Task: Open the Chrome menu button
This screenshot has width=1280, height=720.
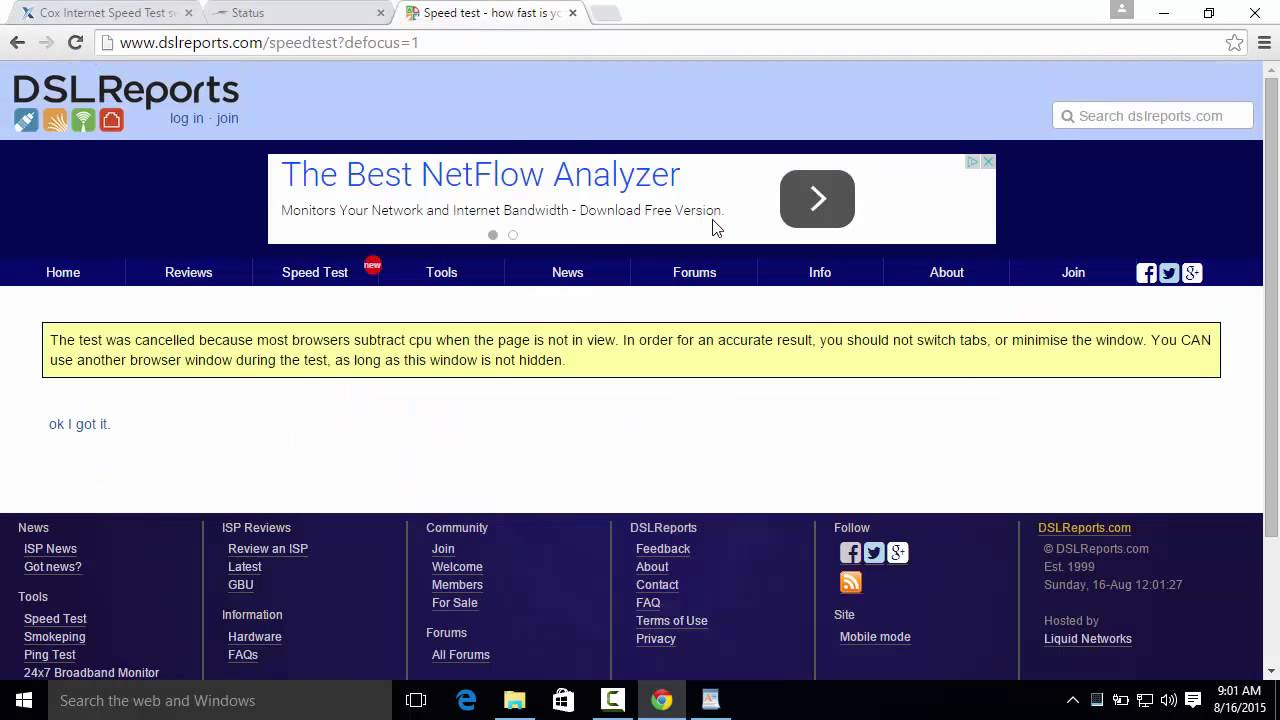Action: tap(1265, 42)
